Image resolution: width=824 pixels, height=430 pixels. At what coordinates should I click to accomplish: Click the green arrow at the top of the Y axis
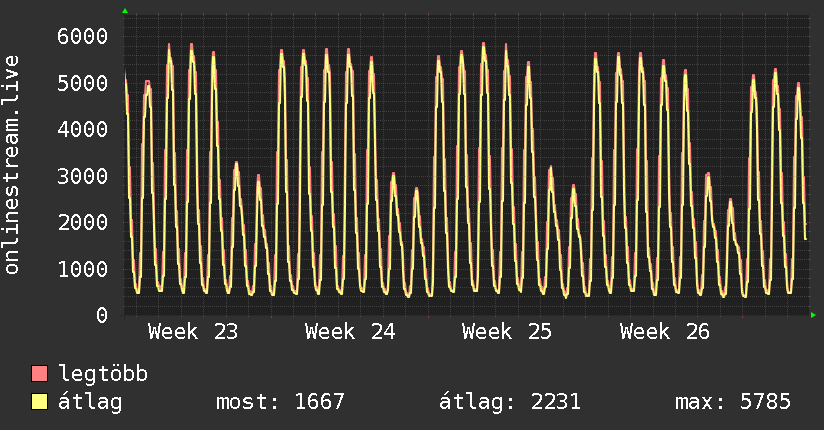click(x=125, y=11)
